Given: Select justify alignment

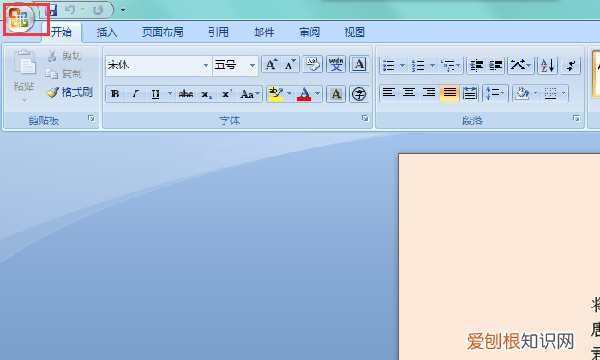Looking at the screenshot, I should (449, 93).
